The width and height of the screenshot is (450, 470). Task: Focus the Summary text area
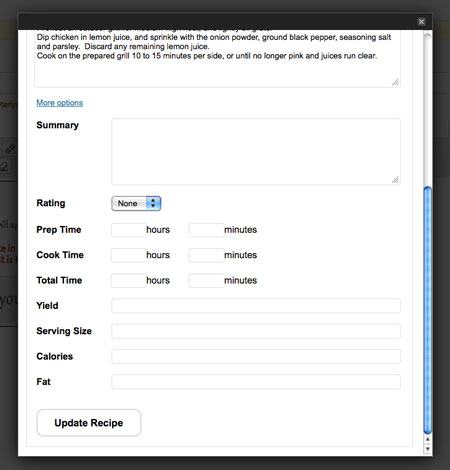[256, 151]
